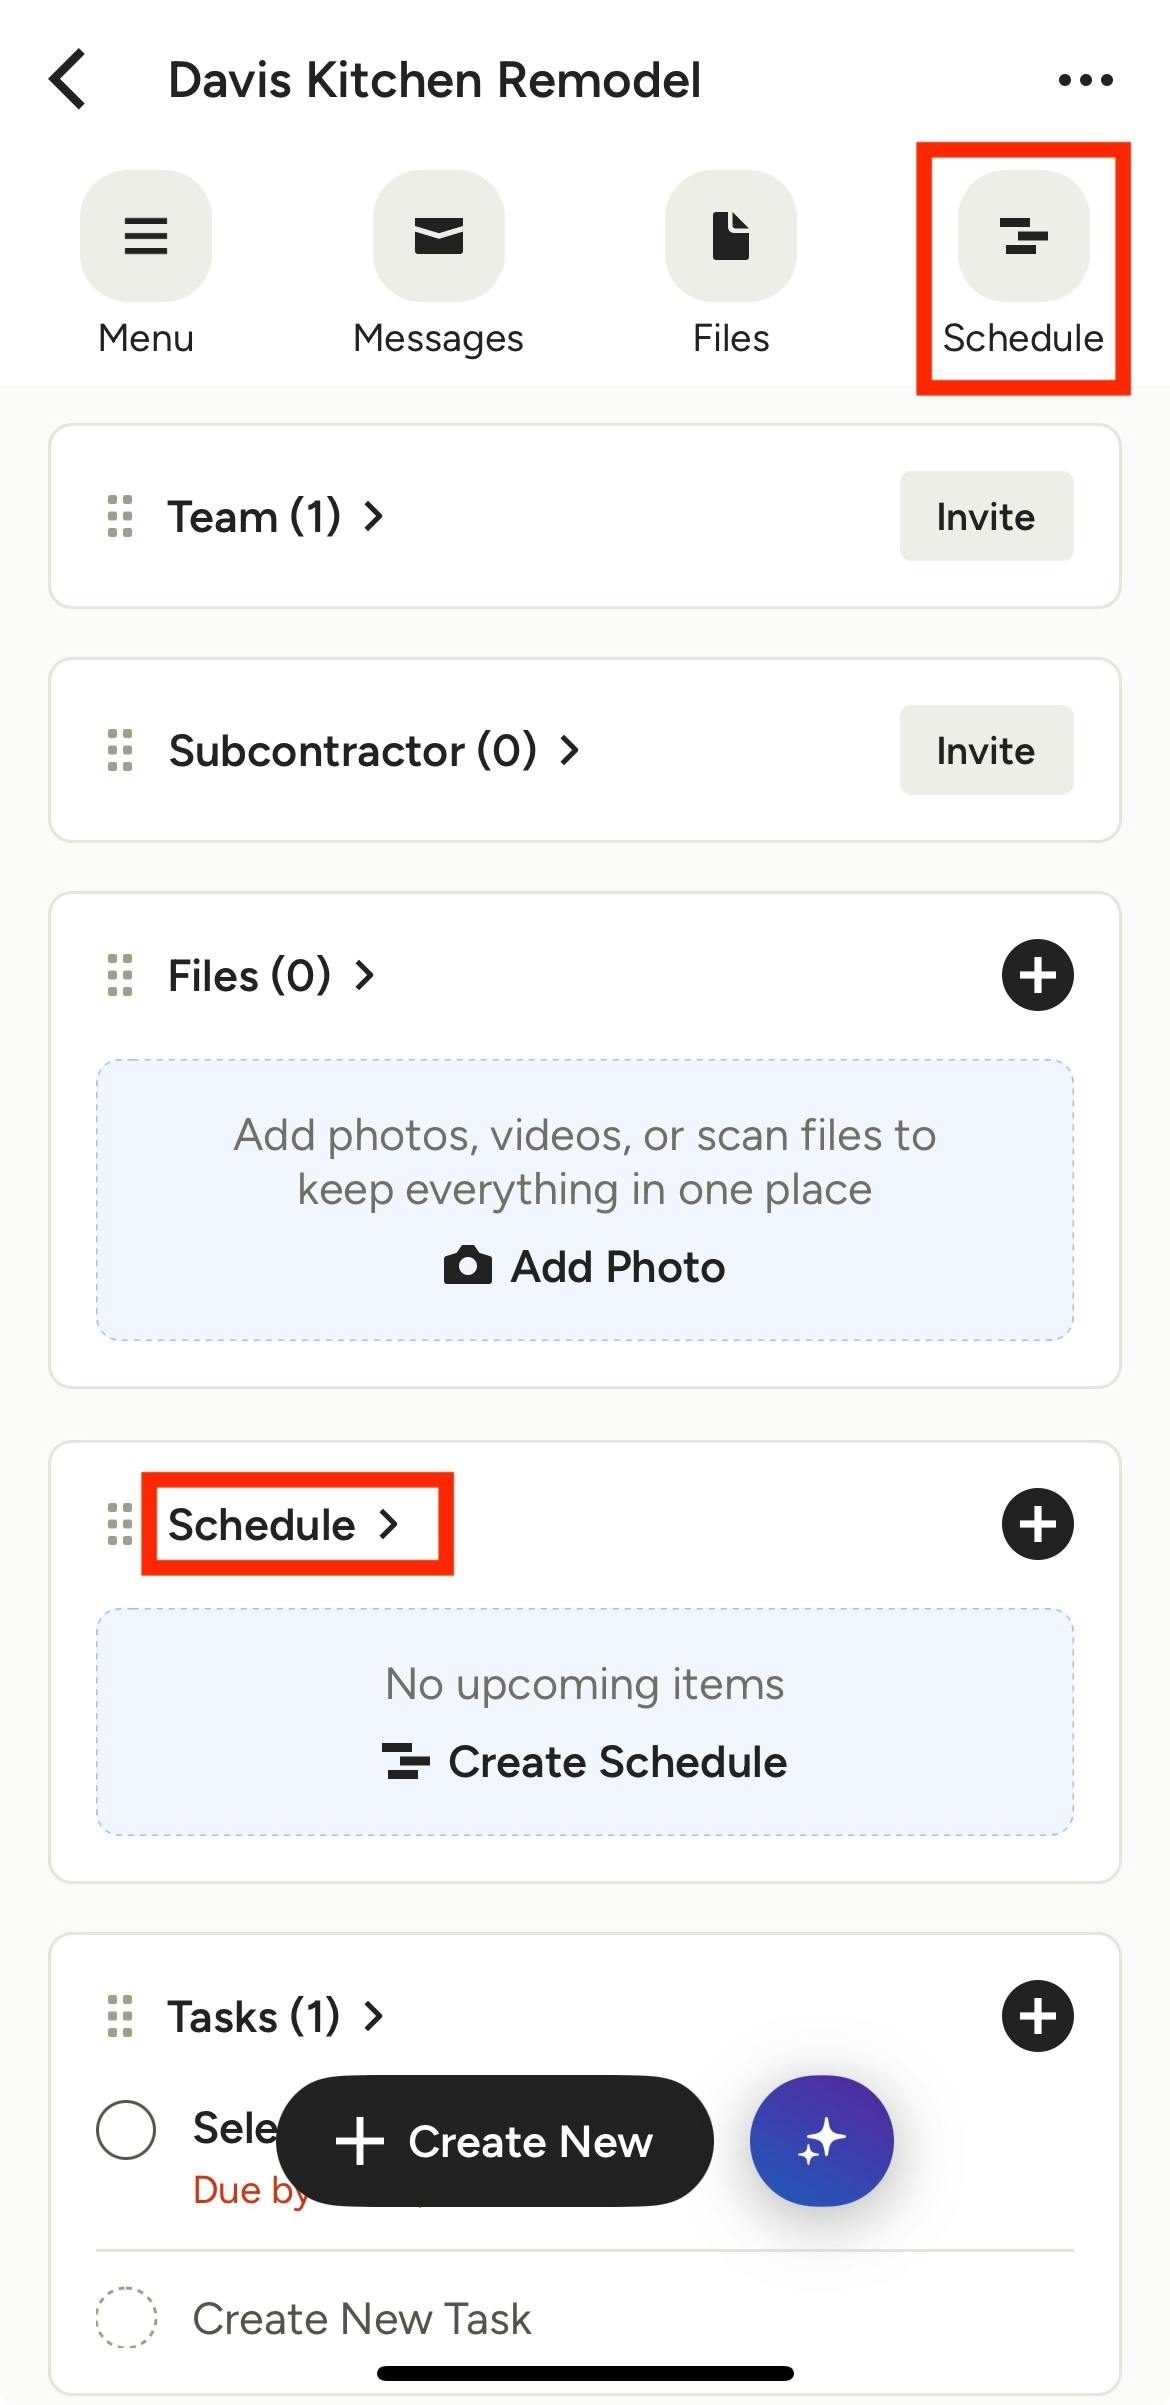Viewport: 1170px width, 2405px height.
Task: Expand the Files (0) section
Action: [x=270, y=976]
